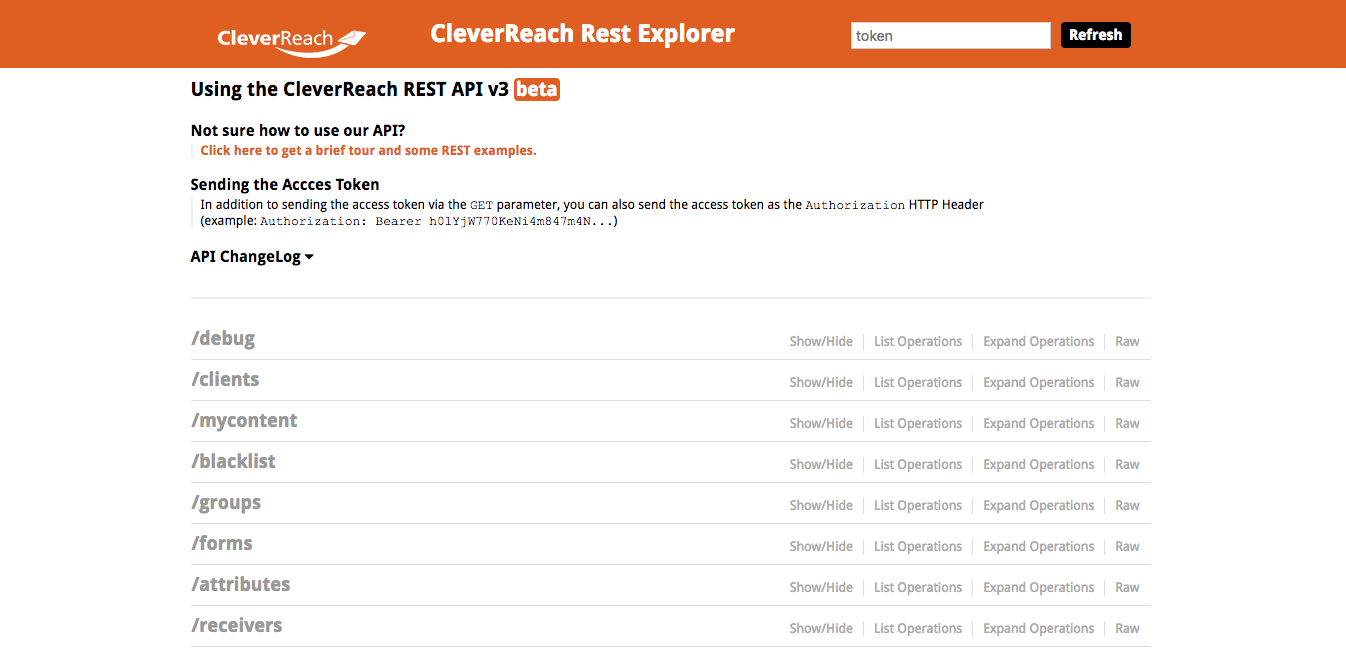Expand the API ChangeLog section
The image size is (1346, 652).
tap(252, 257)
